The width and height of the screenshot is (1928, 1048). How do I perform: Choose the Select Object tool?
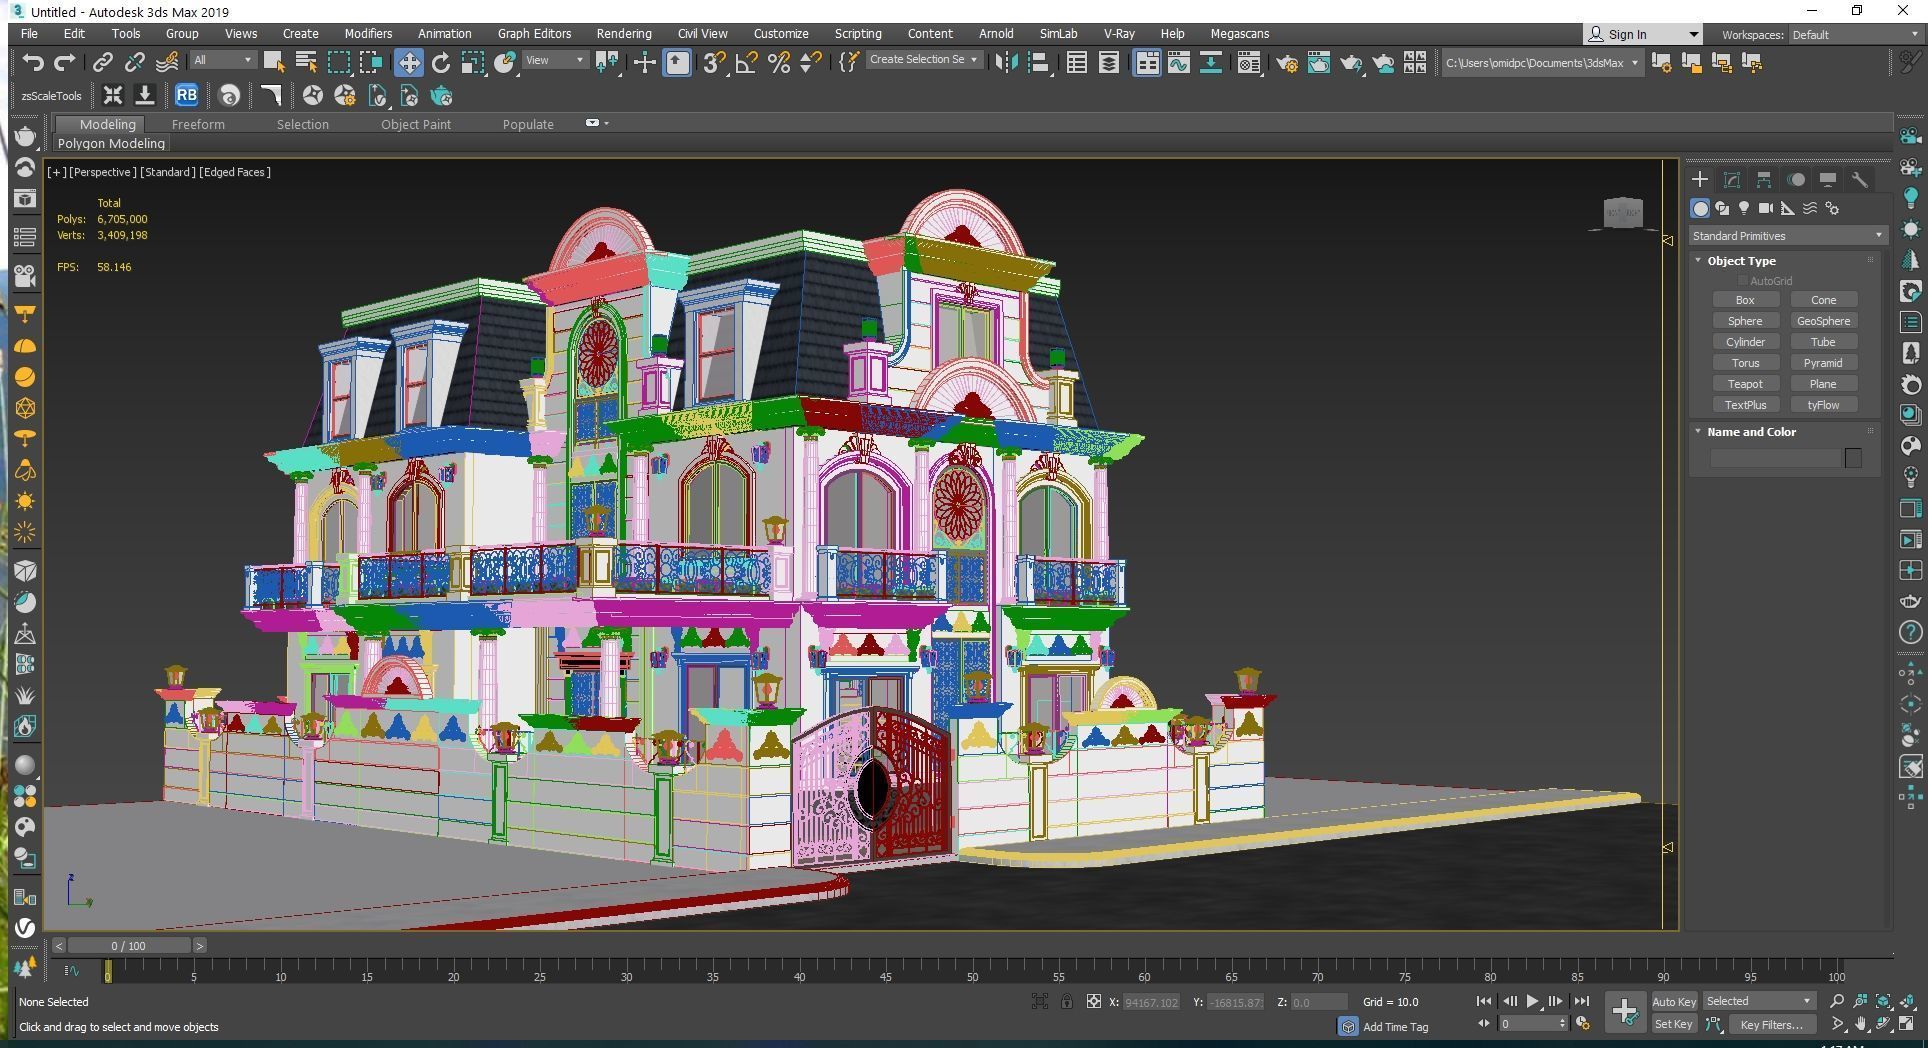[x=273, y=63]
